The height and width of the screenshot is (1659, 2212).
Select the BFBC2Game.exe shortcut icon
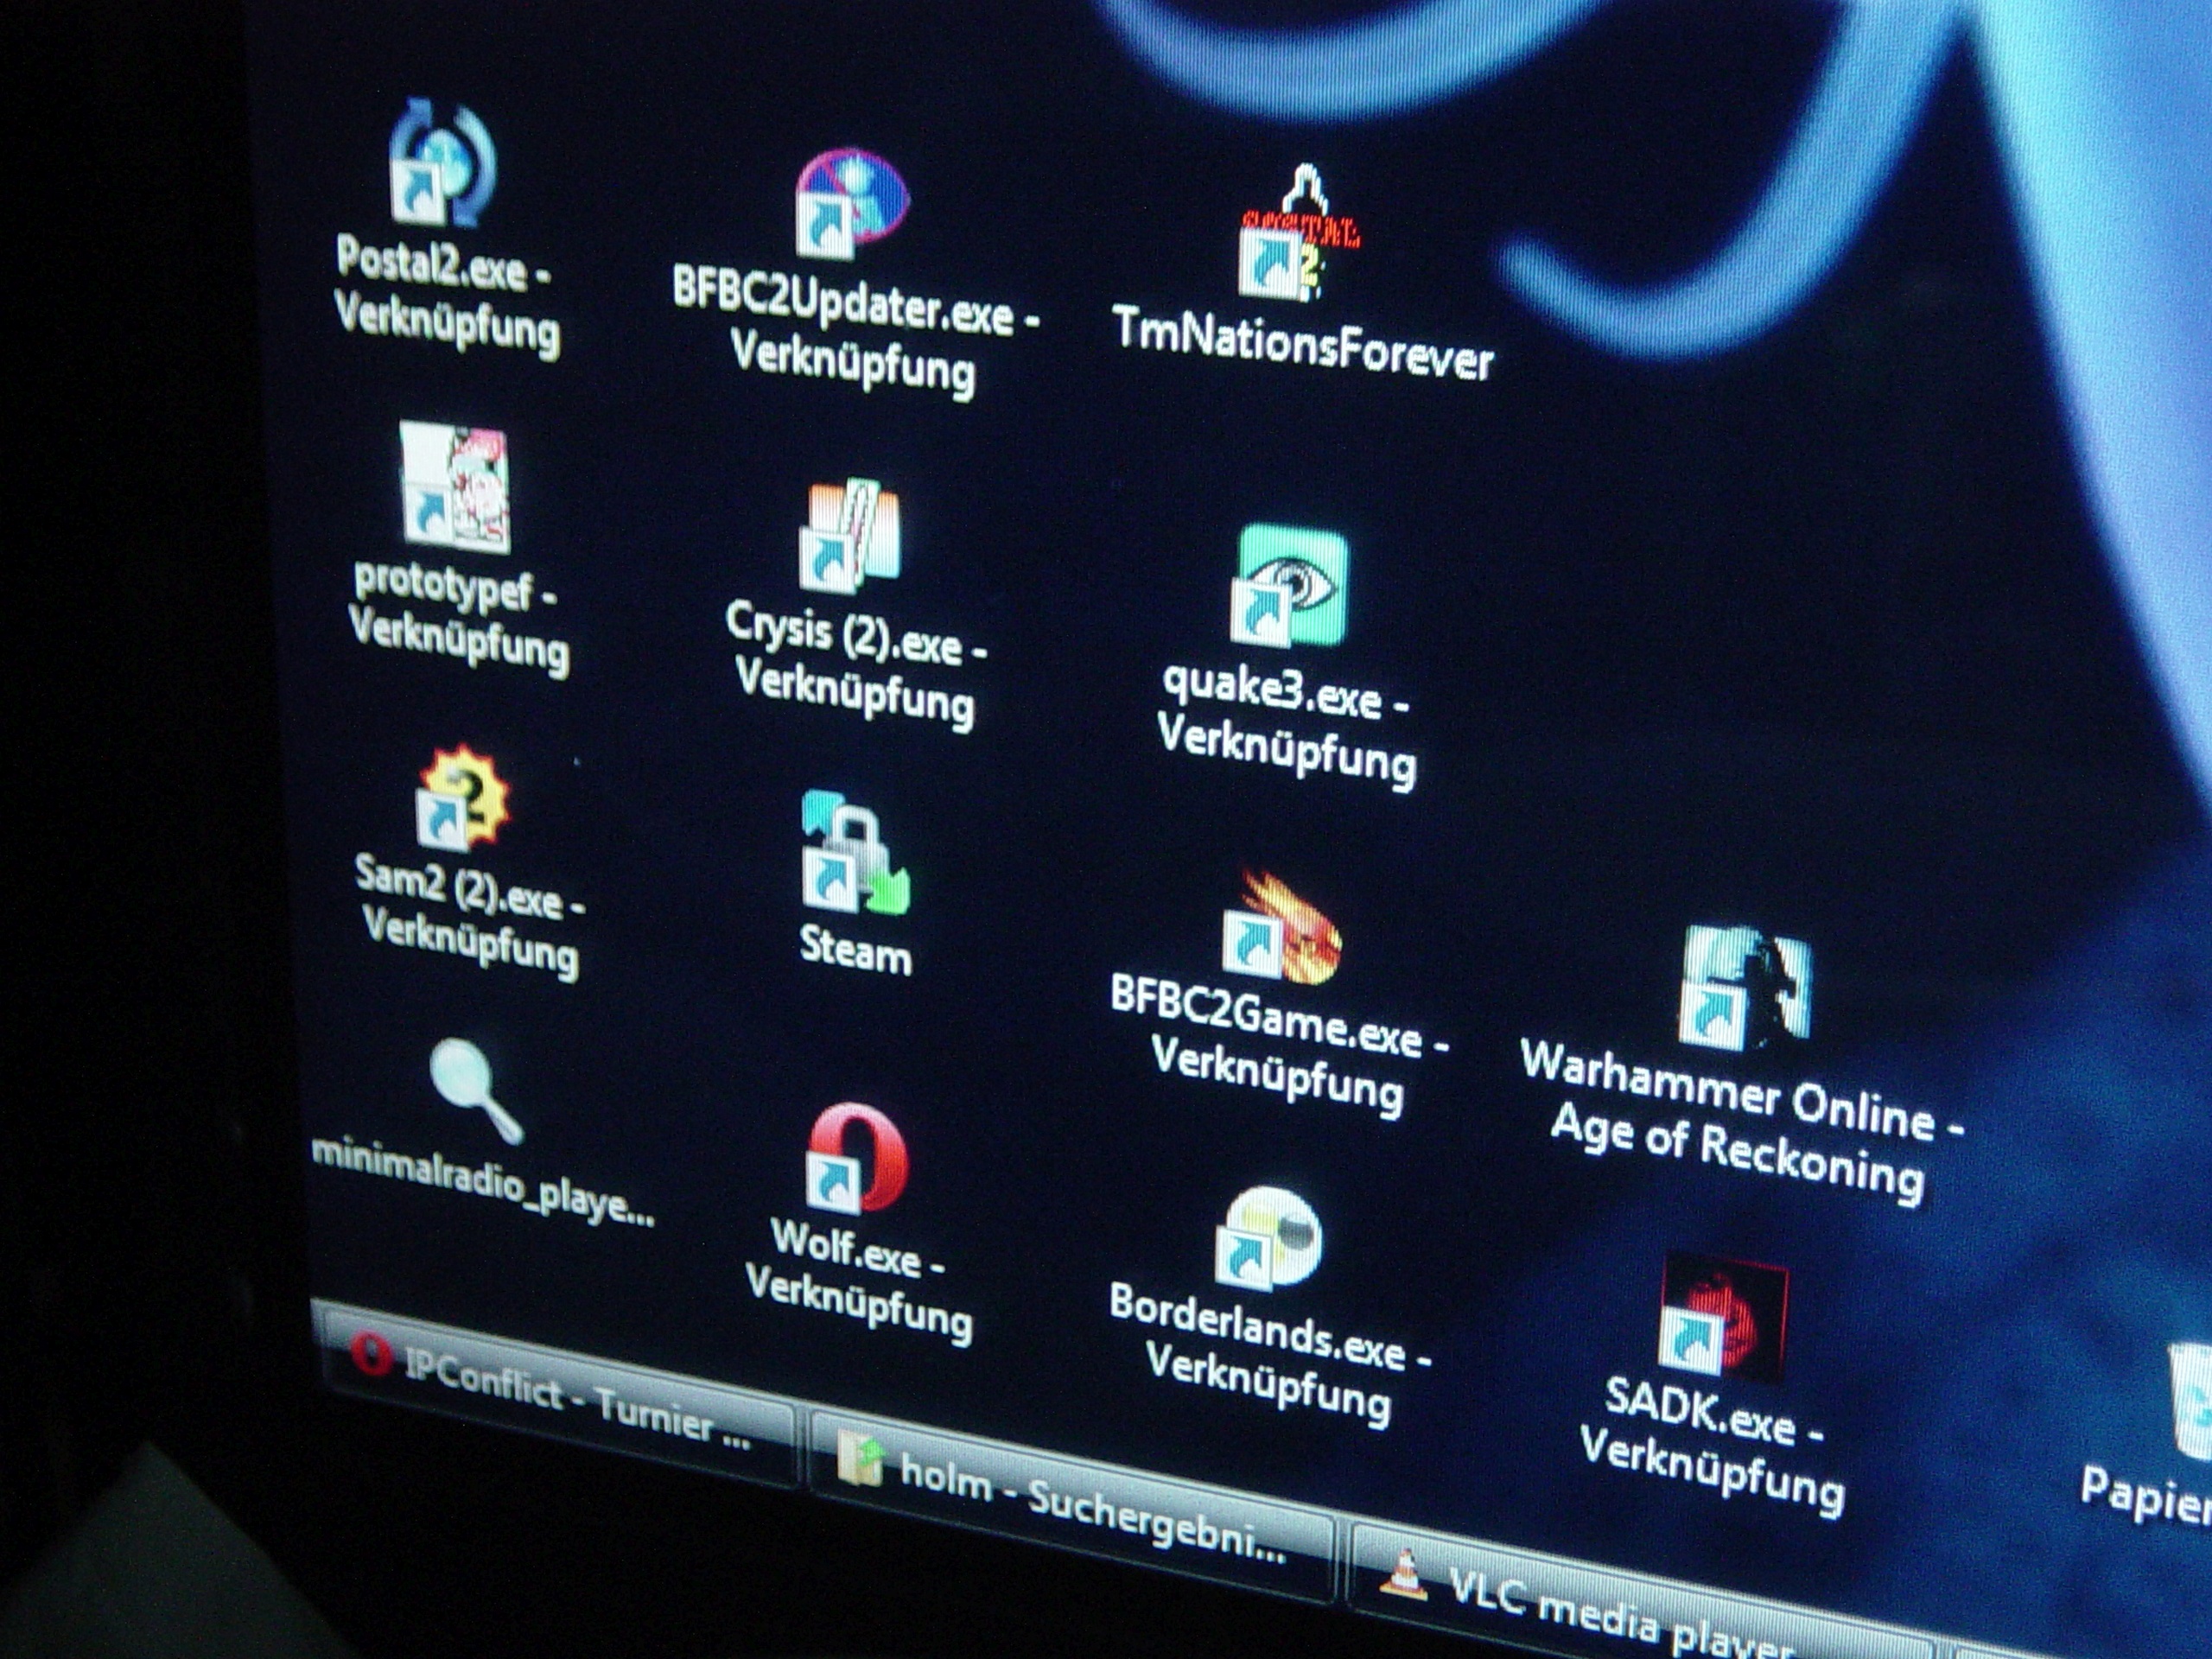[x=1283, y=929]
